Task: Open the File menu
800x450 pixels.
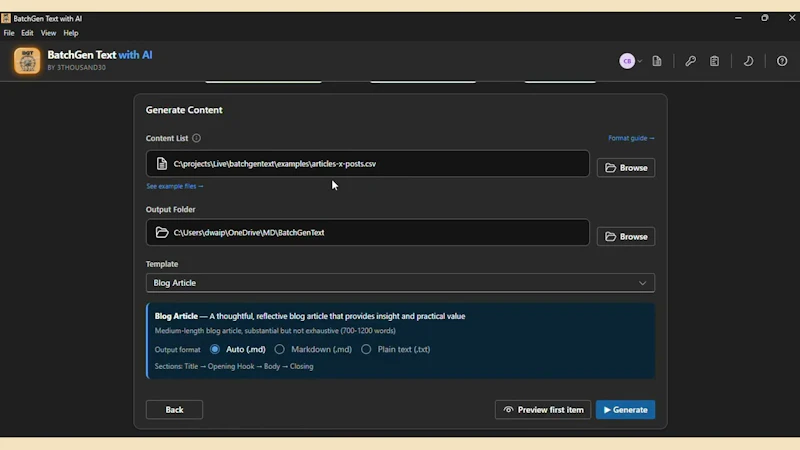Action: (9, 33)
